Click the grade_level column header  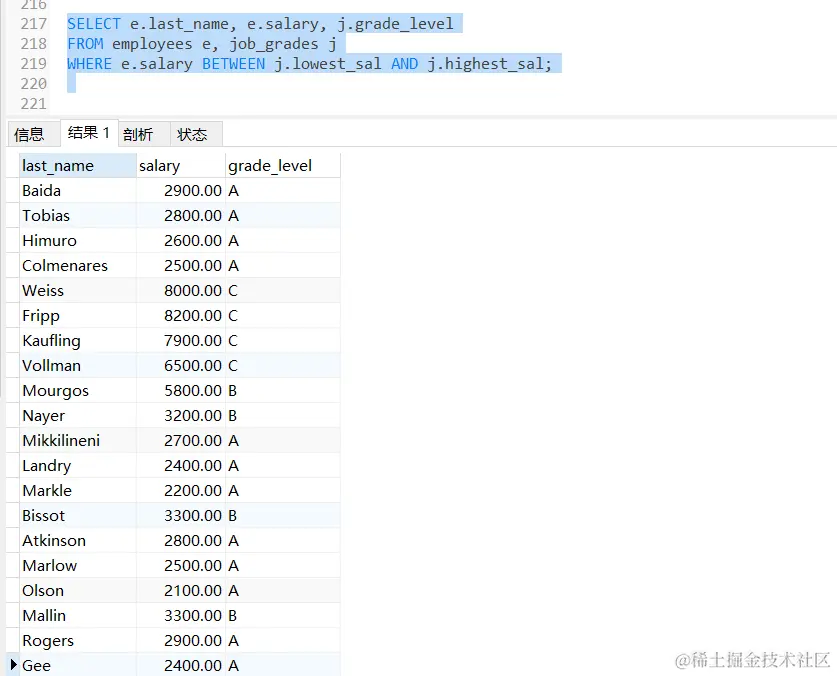pyautogui.click(x=283, y=166)
